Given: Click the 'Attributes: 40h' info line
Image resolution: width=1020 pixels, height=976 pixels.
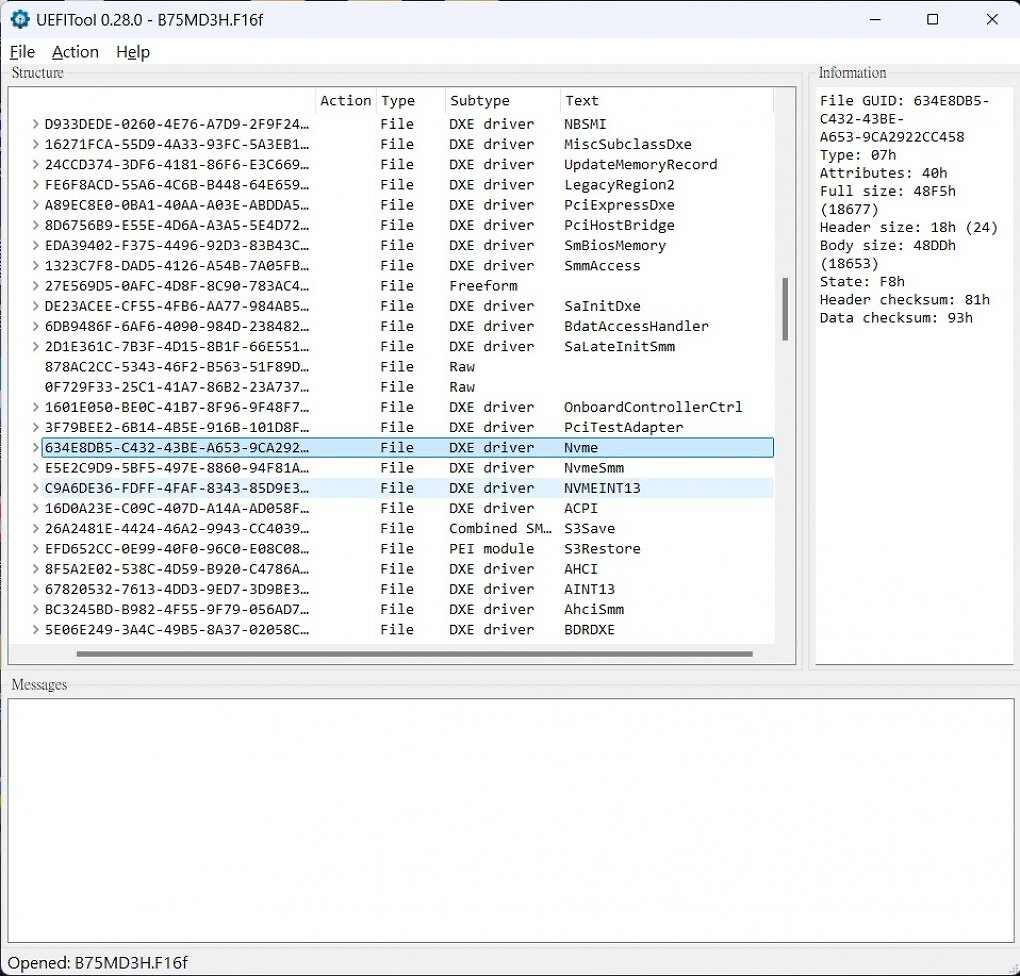Looking at the screenshot, I should click(883, 173).
